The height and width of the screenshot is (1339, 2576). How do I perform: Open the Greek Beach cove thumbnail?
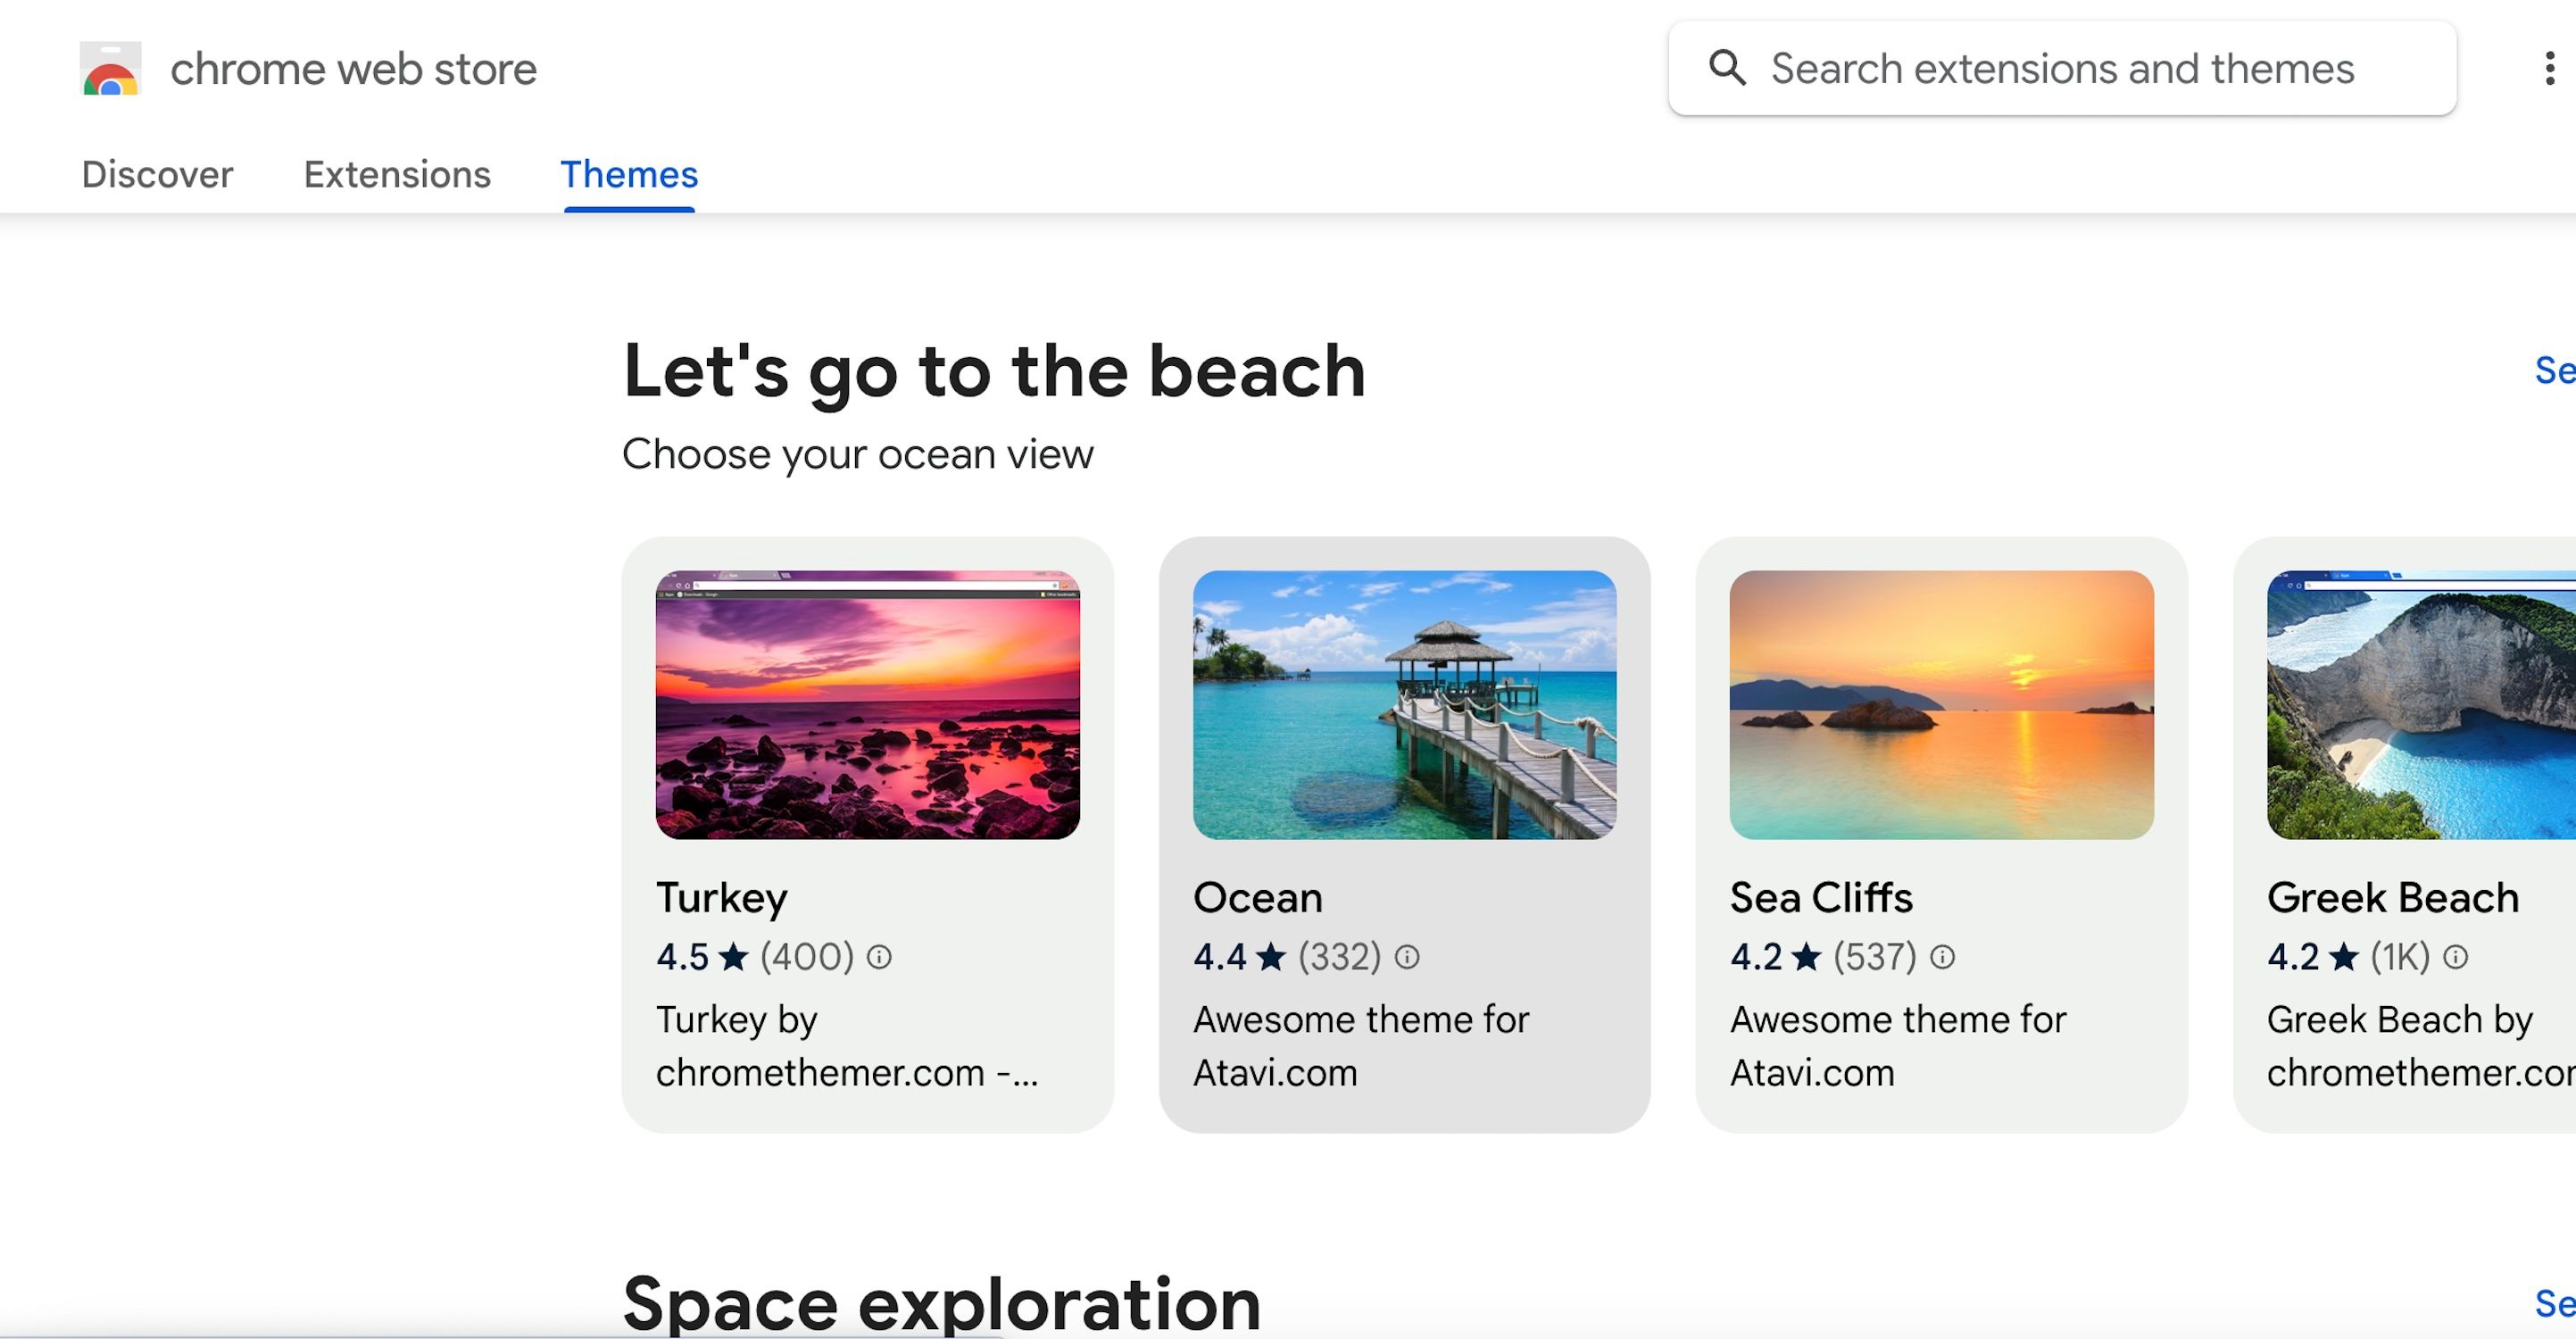click(x=2421, y=705)
